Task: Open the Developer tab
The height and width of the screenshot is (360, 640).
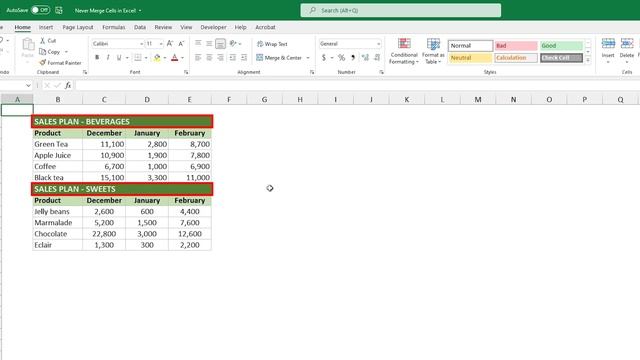Action: point(213,27)
